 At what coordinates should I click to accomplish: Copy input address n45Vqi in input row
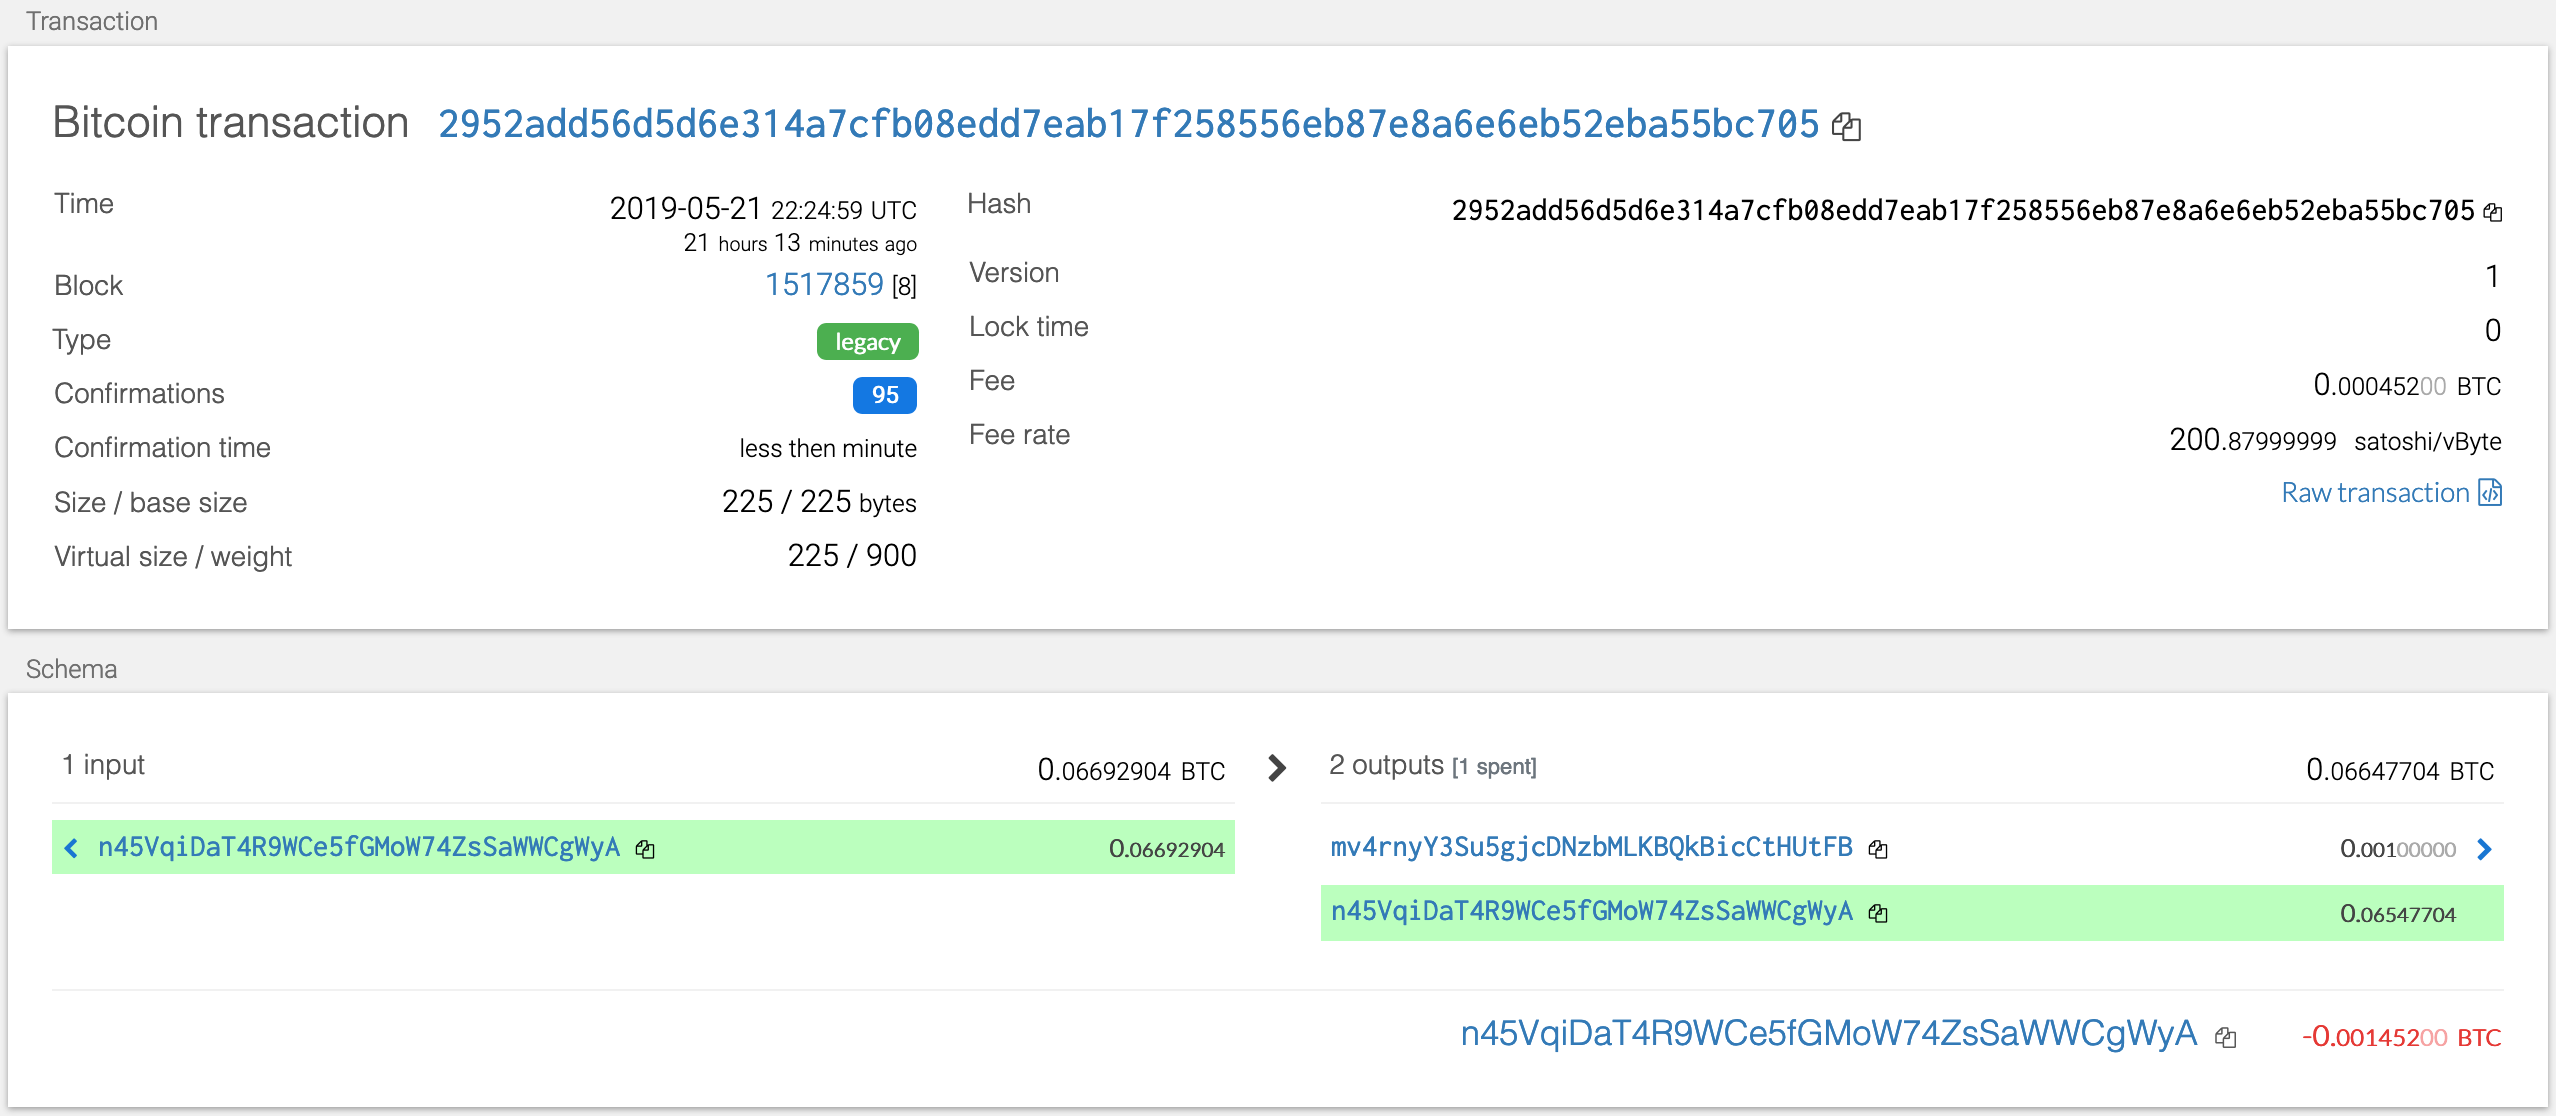click(x=646, y=849)
